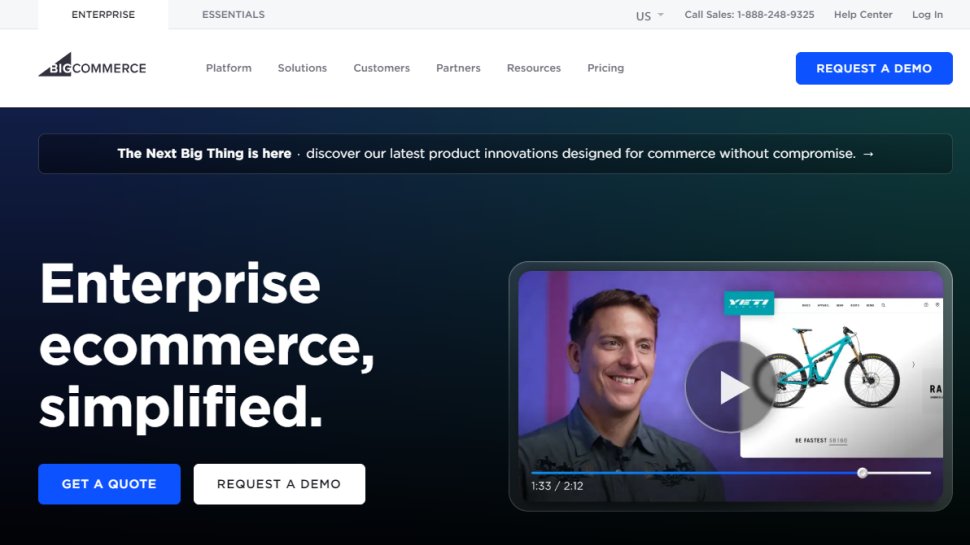Select the Enterprise tab
Screen dimensions: 970x545
pyautogui.click(x=103, y=15)
